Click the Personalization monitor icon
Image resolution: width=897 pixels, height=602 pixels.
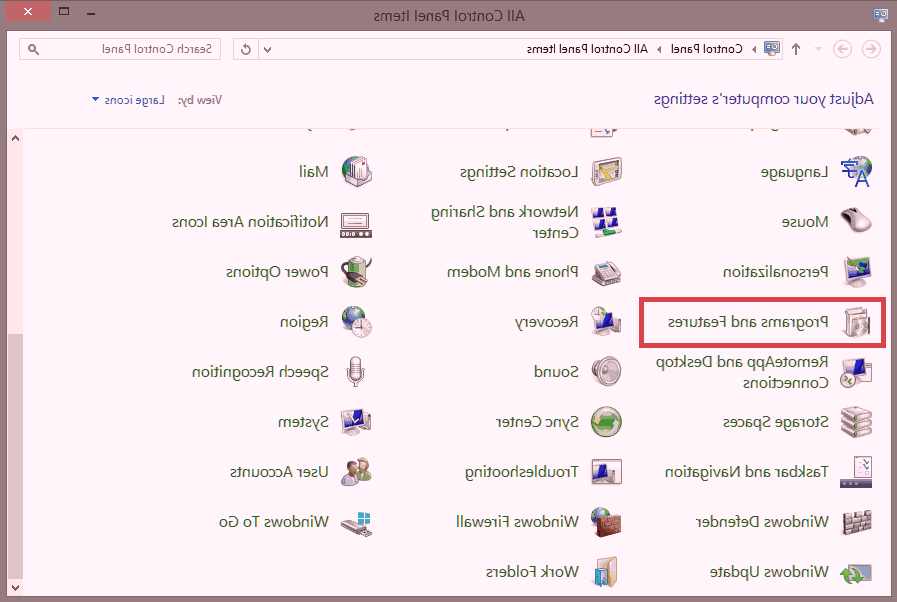tap(856, 271)
